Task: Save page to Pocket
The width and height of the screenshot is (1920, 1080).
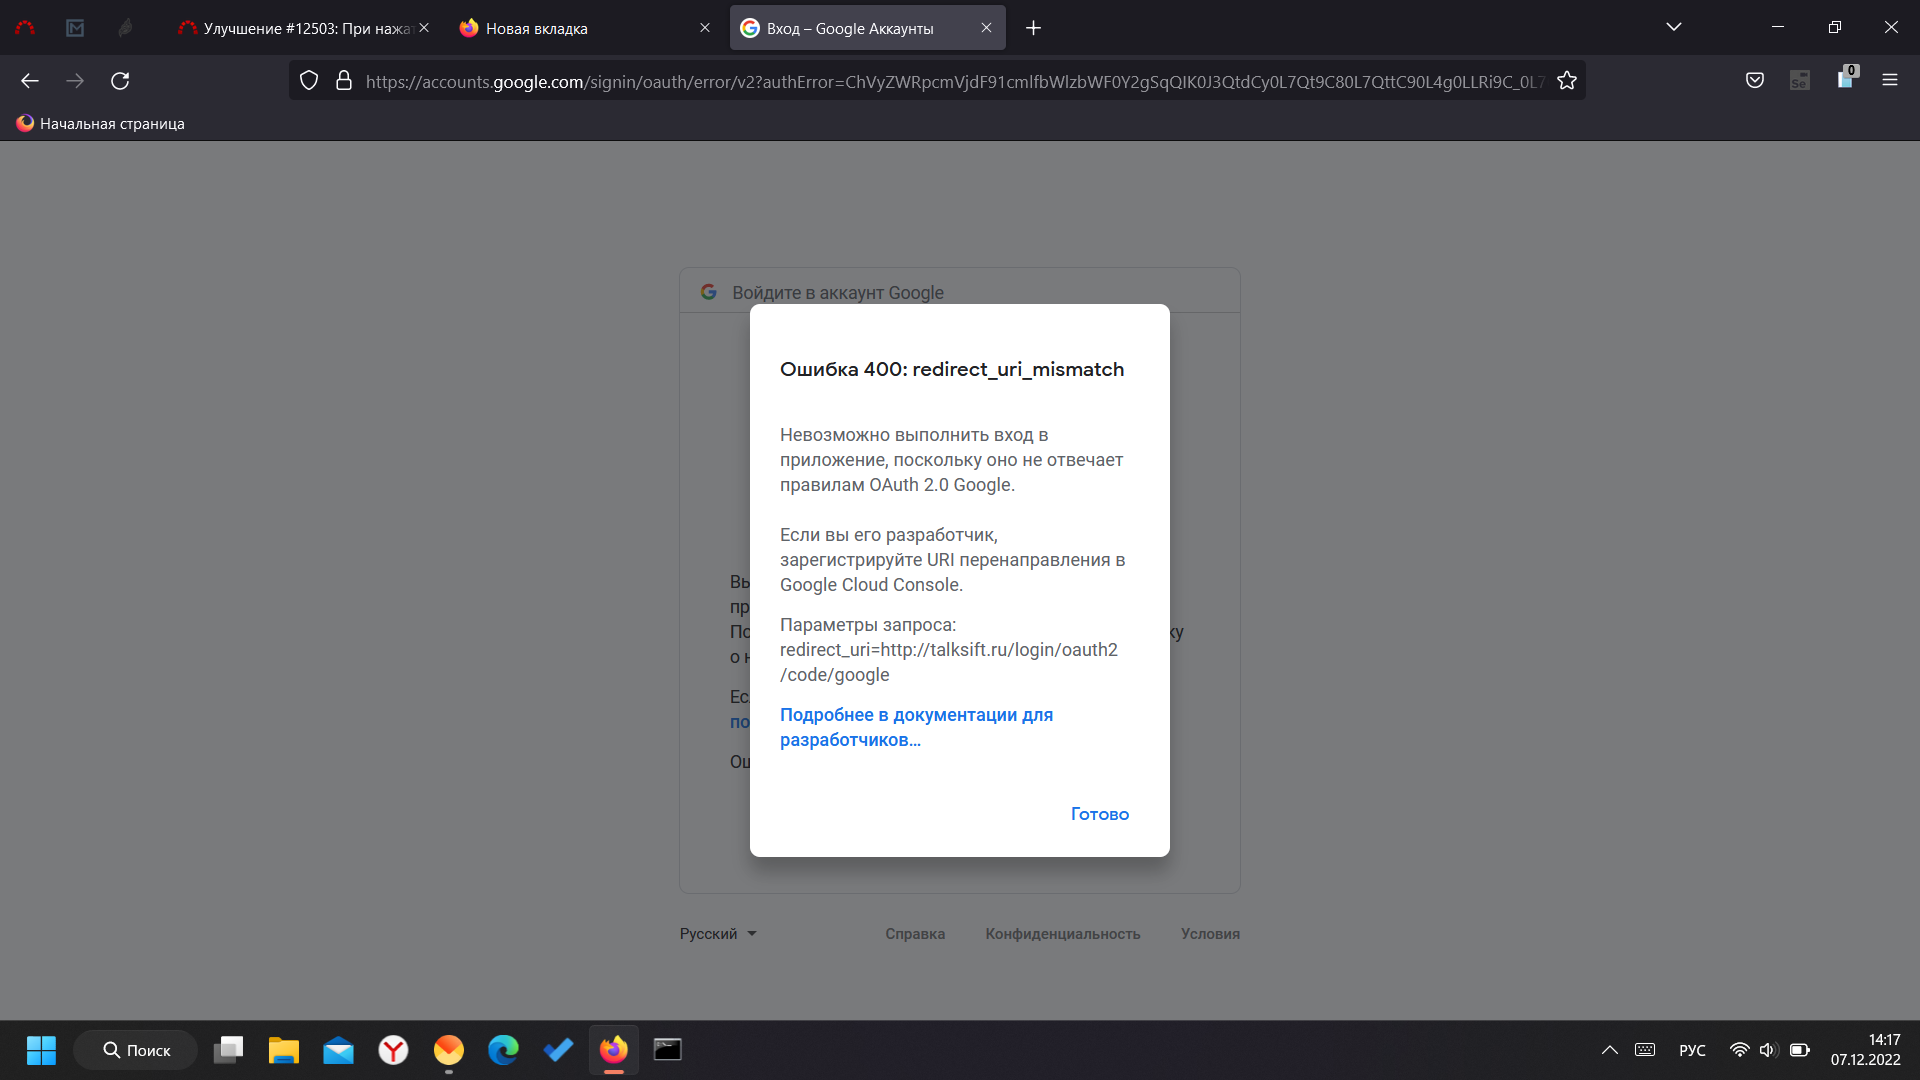Action: point(1755,81)
